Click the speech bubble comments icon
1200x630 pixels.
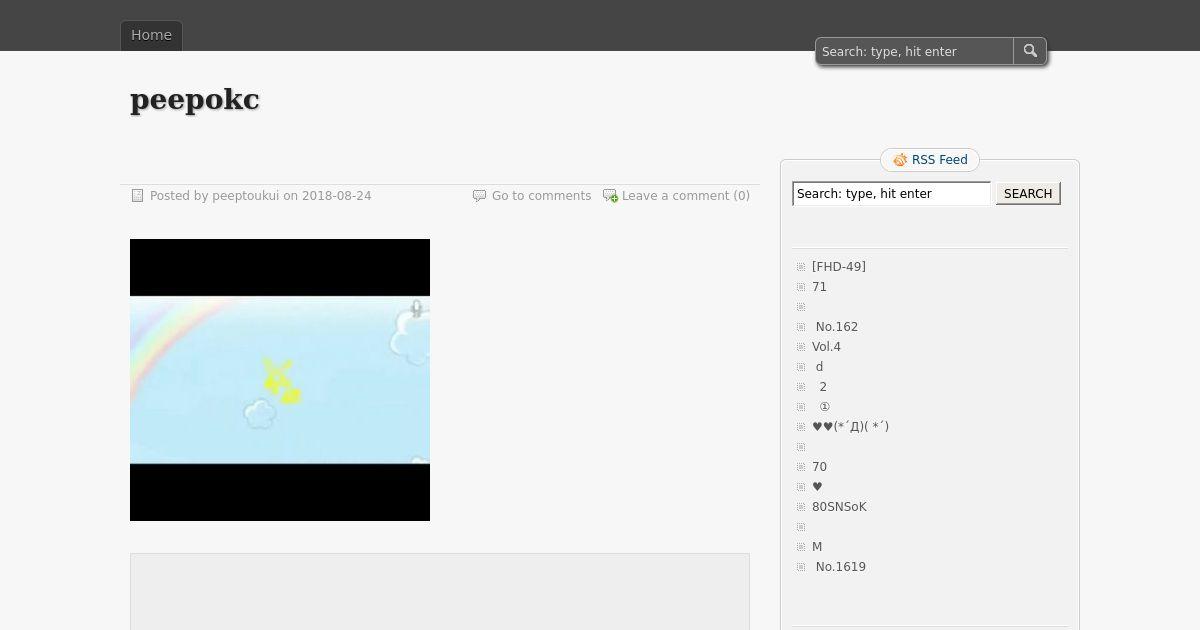pyautogui.click(x=479, y=196)
